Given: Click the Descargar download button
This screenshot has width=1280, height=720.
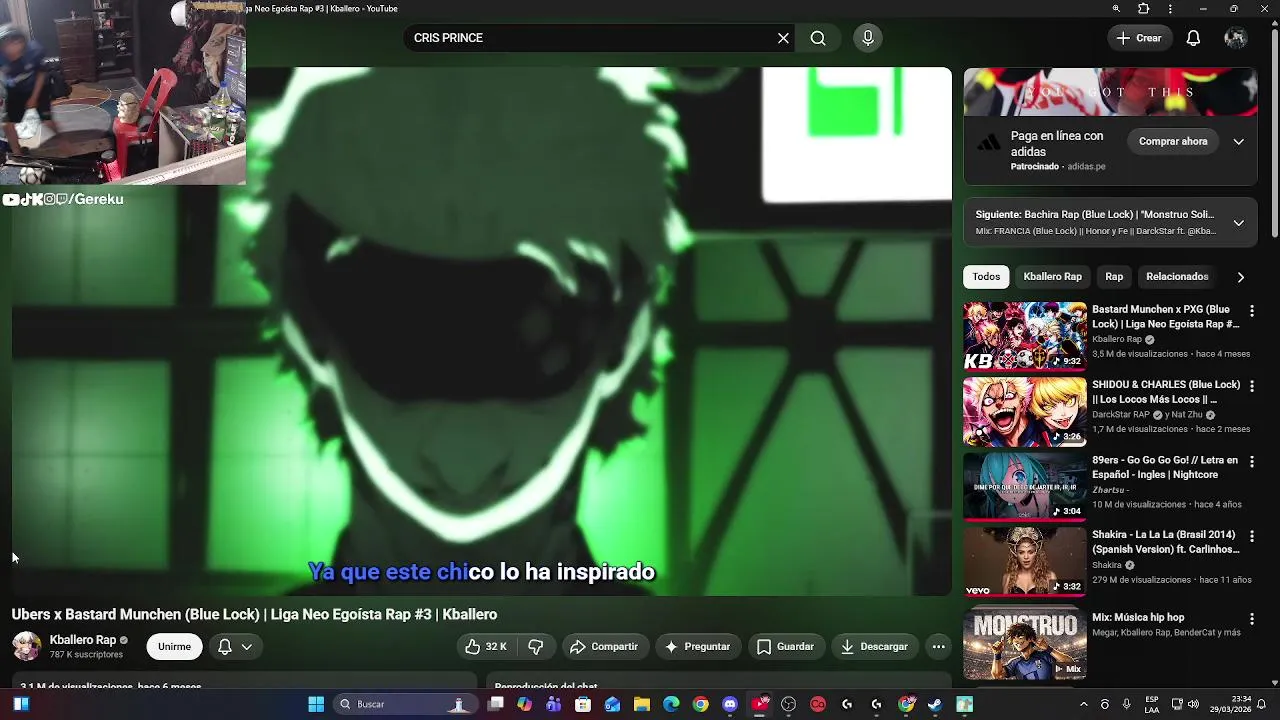Looking at the screenshot, I should click(x=874, y=647).
